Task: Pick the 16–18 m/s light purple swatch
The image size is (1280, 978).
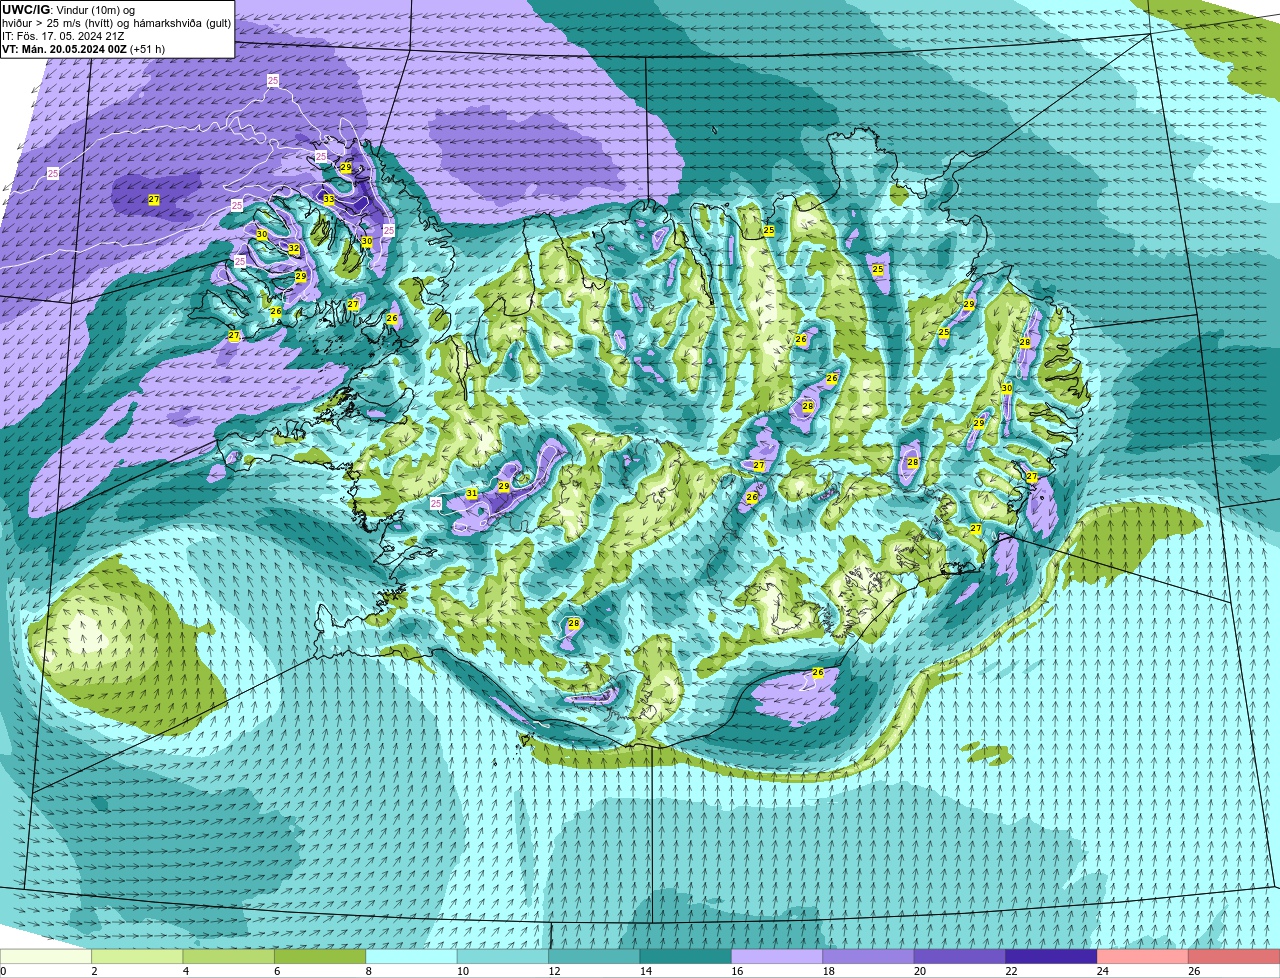Action: click(x=778, y=957)
